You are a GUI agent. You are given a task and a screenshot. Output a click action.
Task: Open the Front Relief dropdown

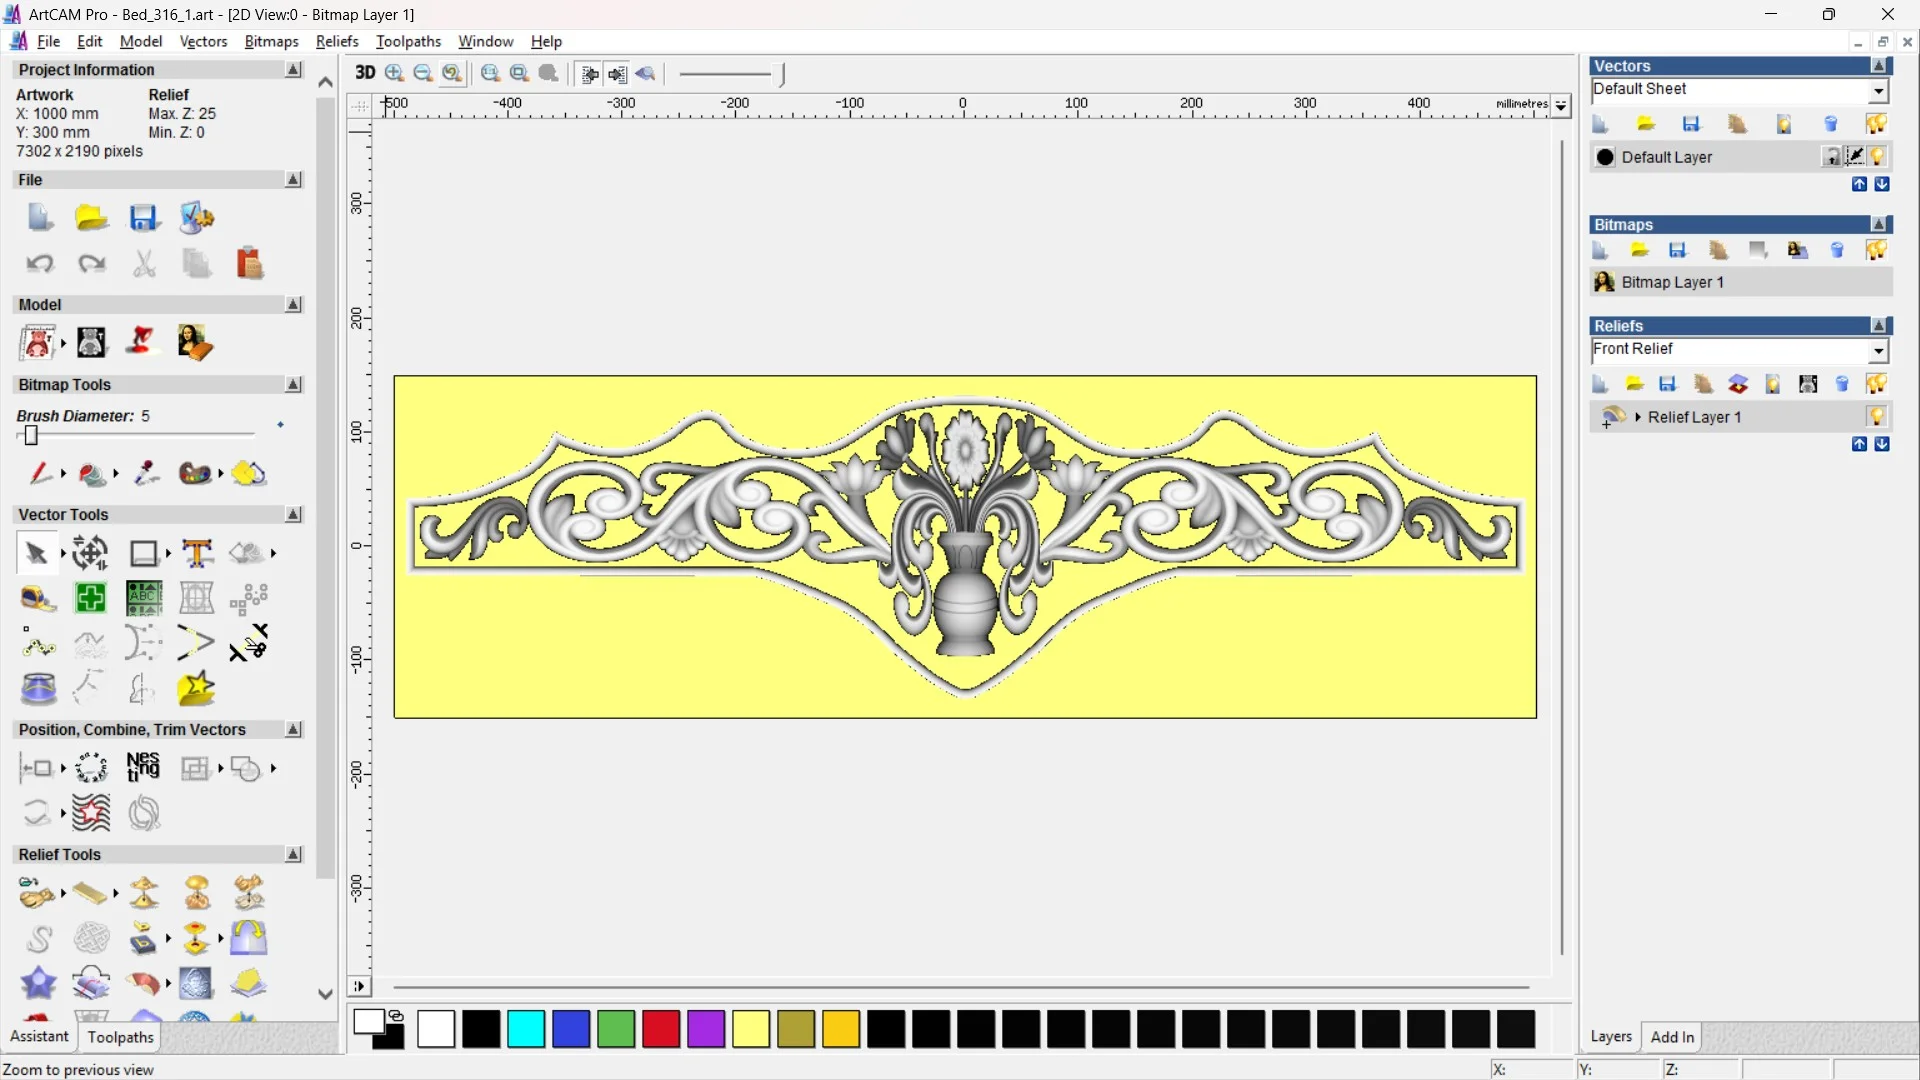[1879, 350]
